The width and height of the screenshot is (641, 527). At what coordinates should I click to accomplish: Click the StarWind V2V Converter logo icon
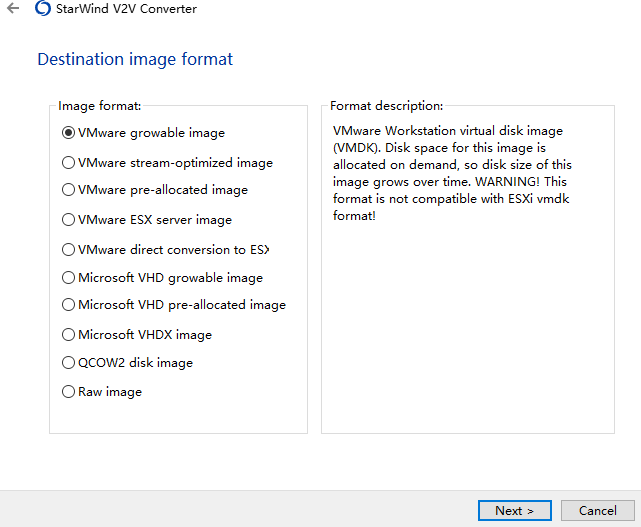coord(43,8)
